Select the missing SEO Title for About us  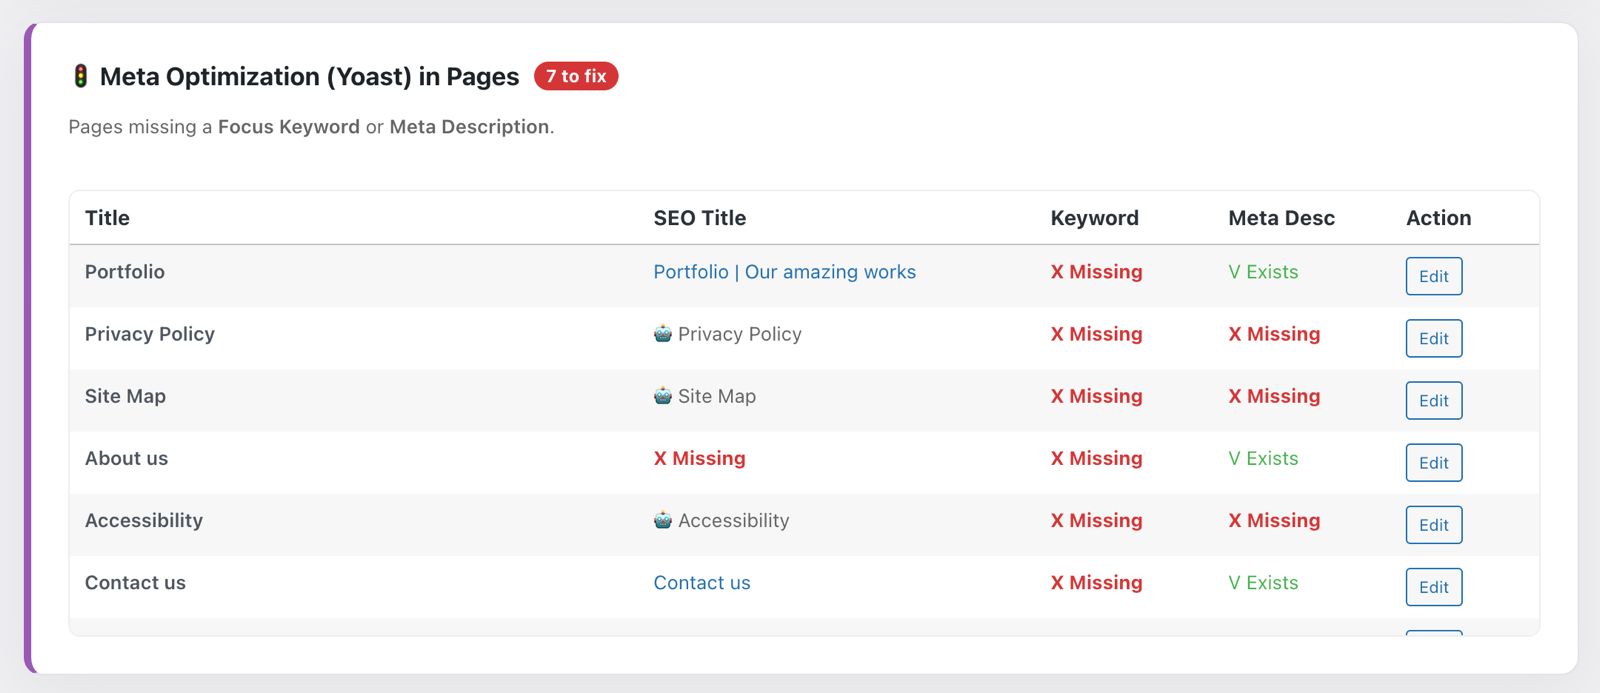[699, 458]
